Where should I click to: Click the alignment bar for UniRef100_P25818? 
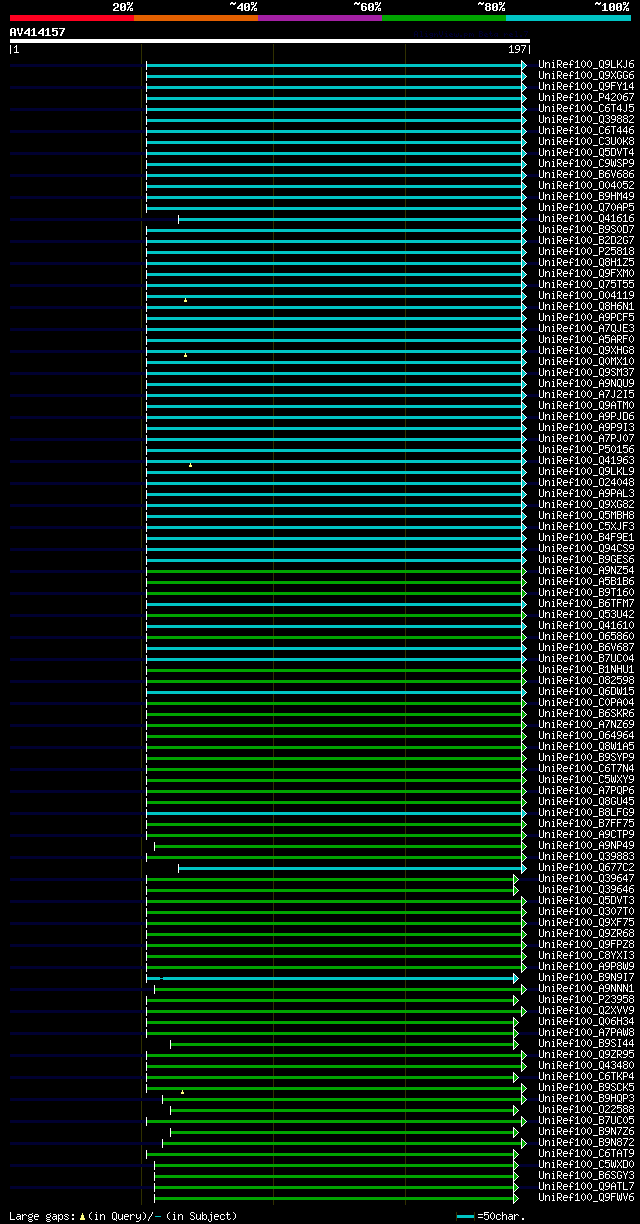pos(336,251)
